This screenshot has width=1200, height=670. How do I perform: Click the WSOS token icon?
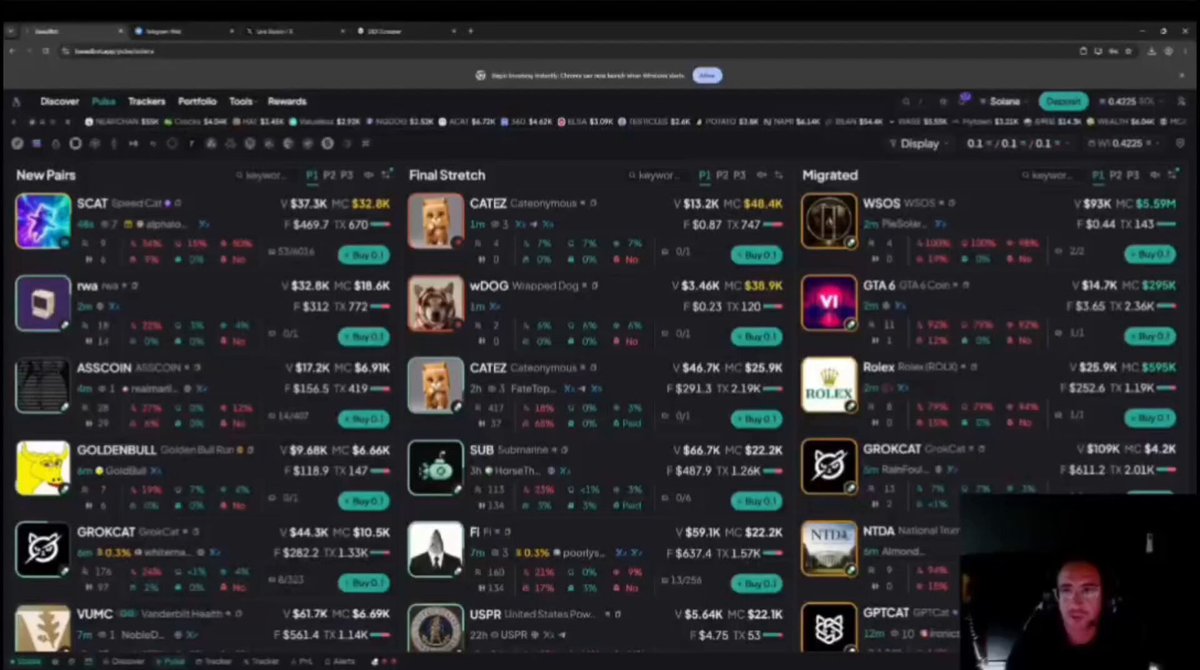829,221
